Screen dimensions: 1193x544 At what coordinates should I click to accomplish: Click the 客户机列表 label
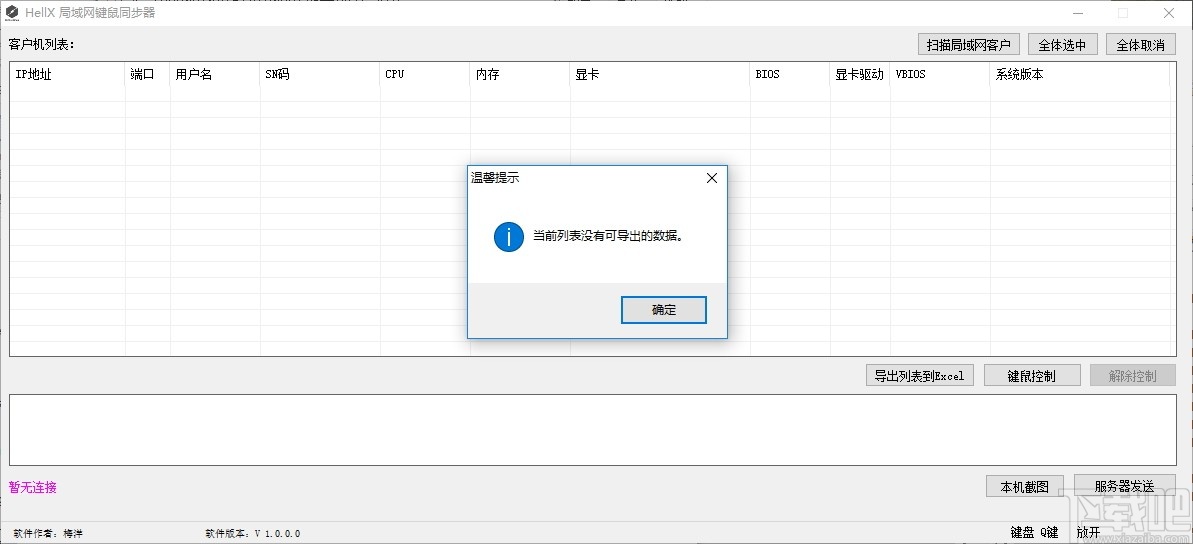click(x=42, y=44)
